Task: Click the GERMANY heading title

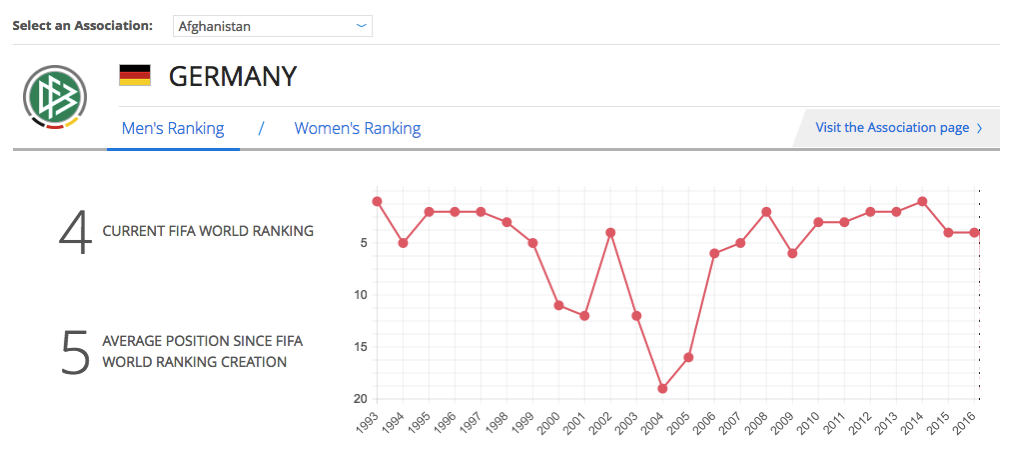Action: tap(232, 76)
